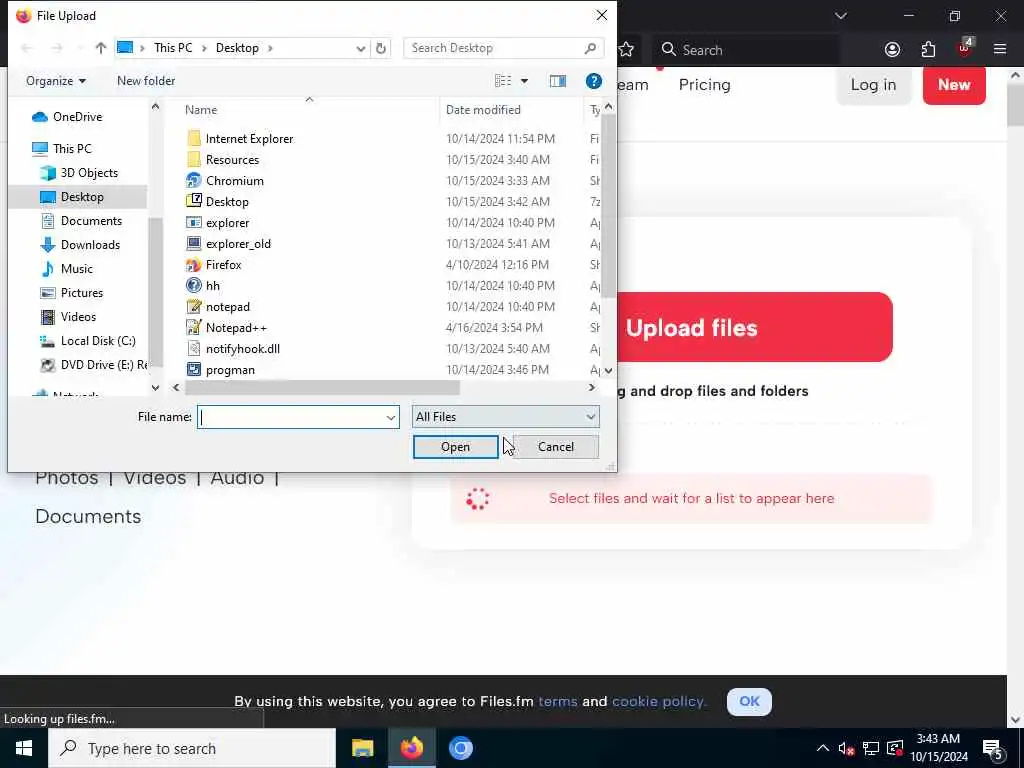The height and width of the screenshot is (768, 1024).
Task: Click the bookmark star icon in Firefox
Action: [x=626, y=50]
